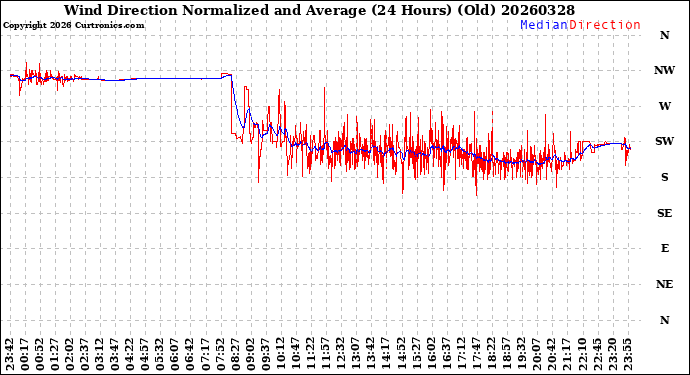Click the 16:37 time label
The width and height of the screenshot is (690, 375).
446,355
